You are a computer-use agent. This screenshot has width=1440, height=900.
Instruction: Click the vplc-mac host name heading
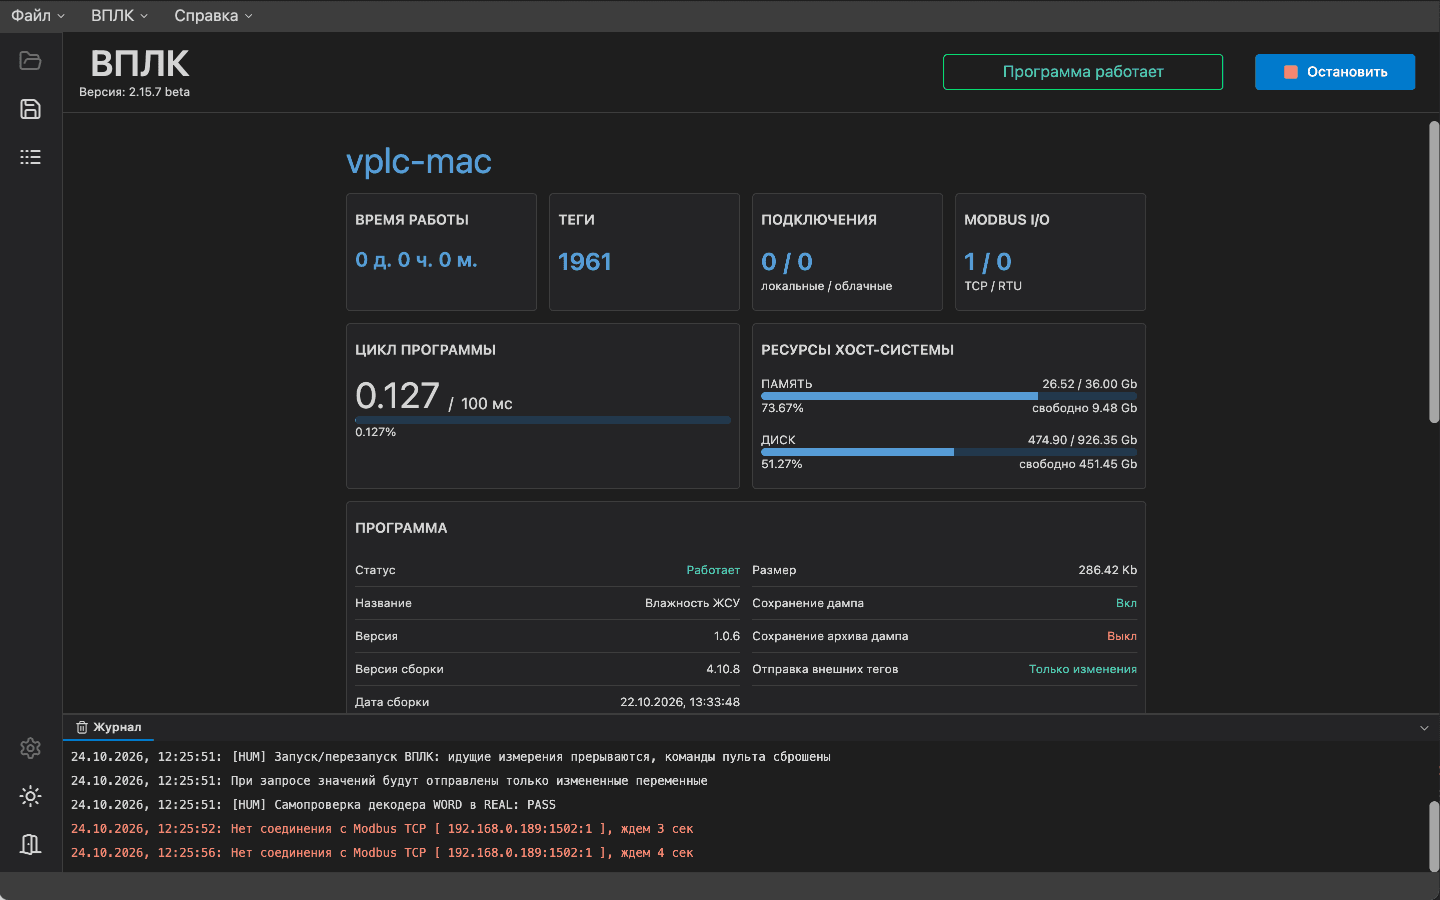[419, 161]
